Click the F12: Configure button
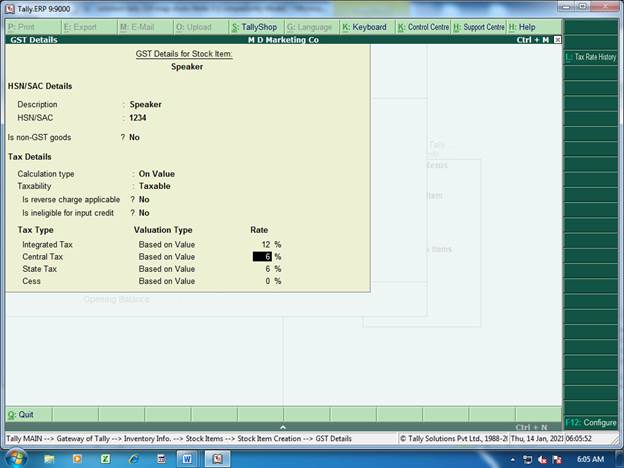This screenshot has width=624, height=468. click(591, 422)
